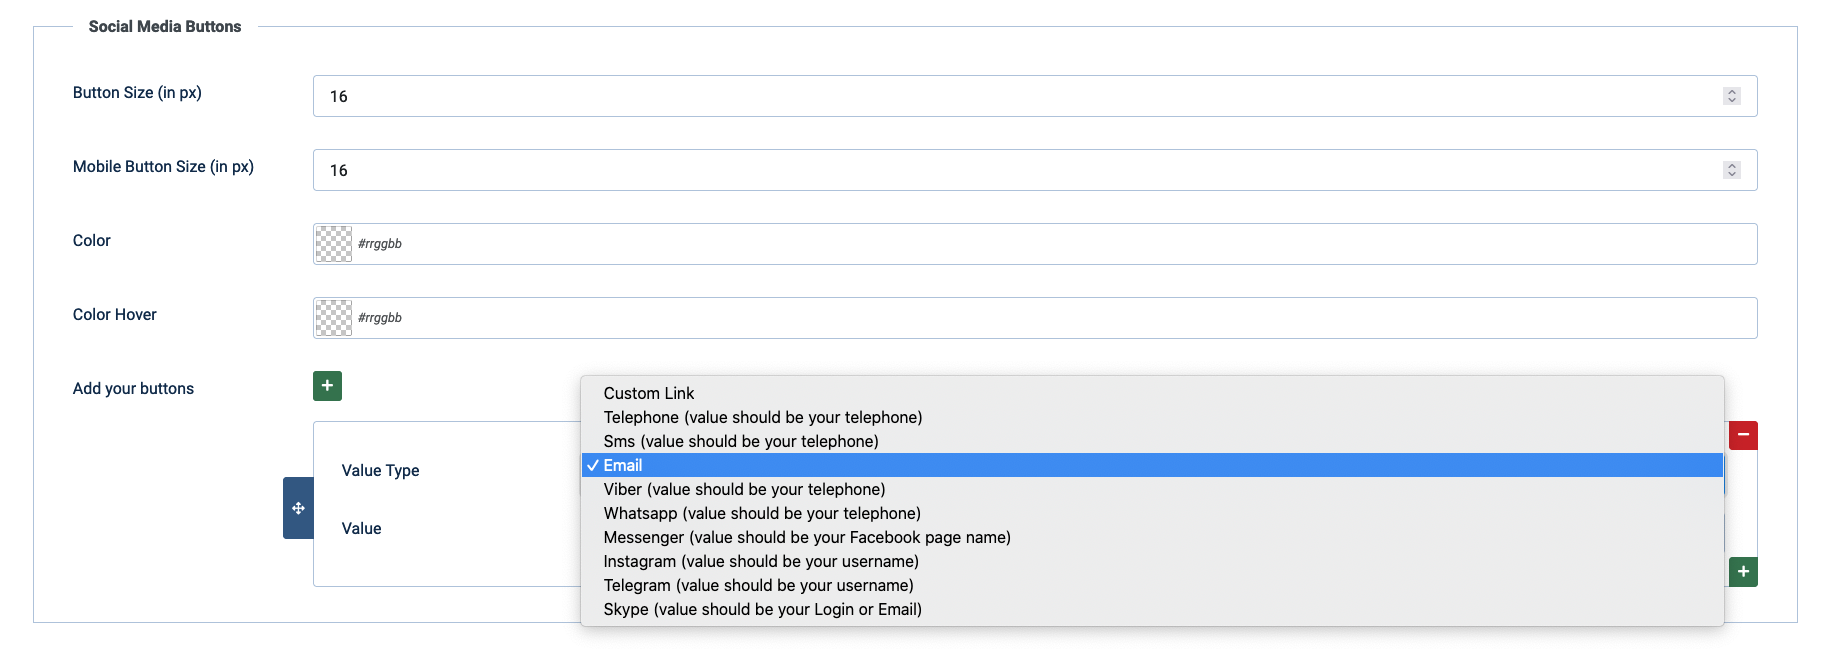Click Button Size number stepper arrows
This screenshot has height=664, width=1825.
pos(1732,96)
